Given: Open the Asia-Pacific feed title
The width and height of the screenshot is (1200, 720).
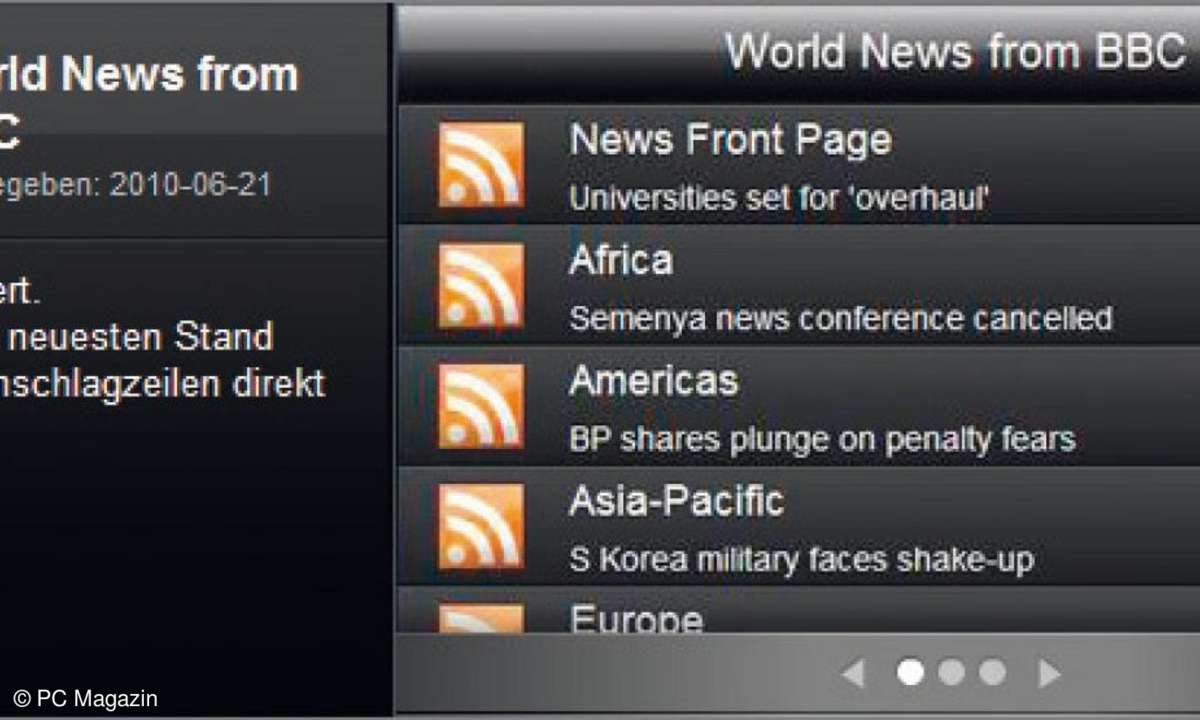Looking at the screenshot, I should click(x=677, y=501).
